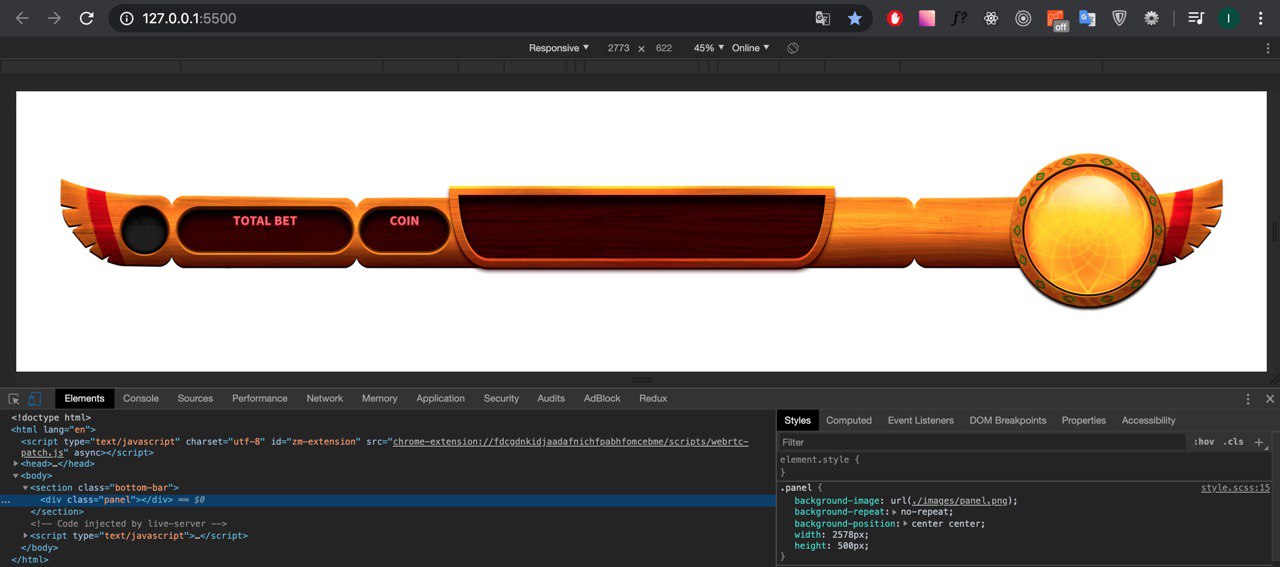Open the gear cog extension icon
The width and height of the screenshot is (1280, 567).
click(x=1151, y=18)
